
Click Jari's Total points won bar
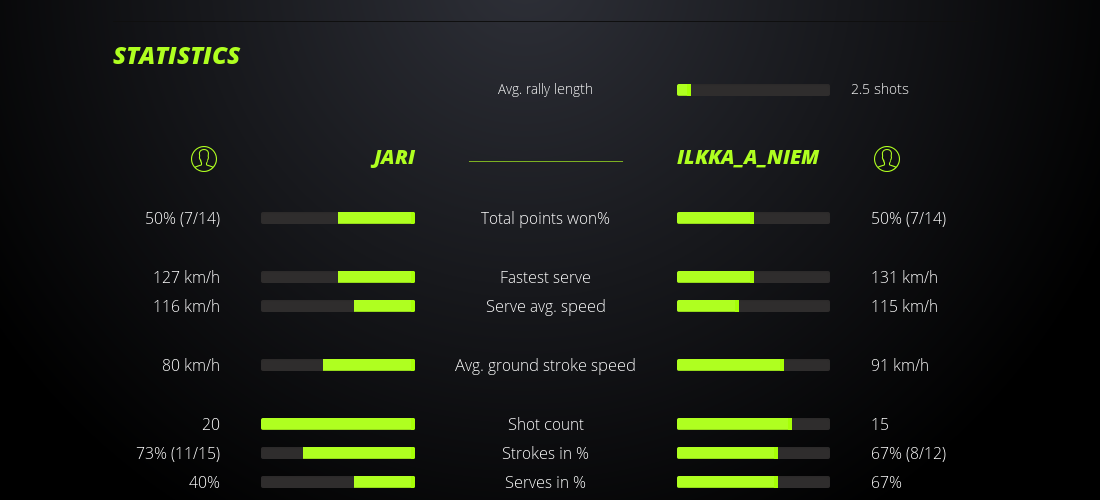pyautogui.click(x=338, y=218)
